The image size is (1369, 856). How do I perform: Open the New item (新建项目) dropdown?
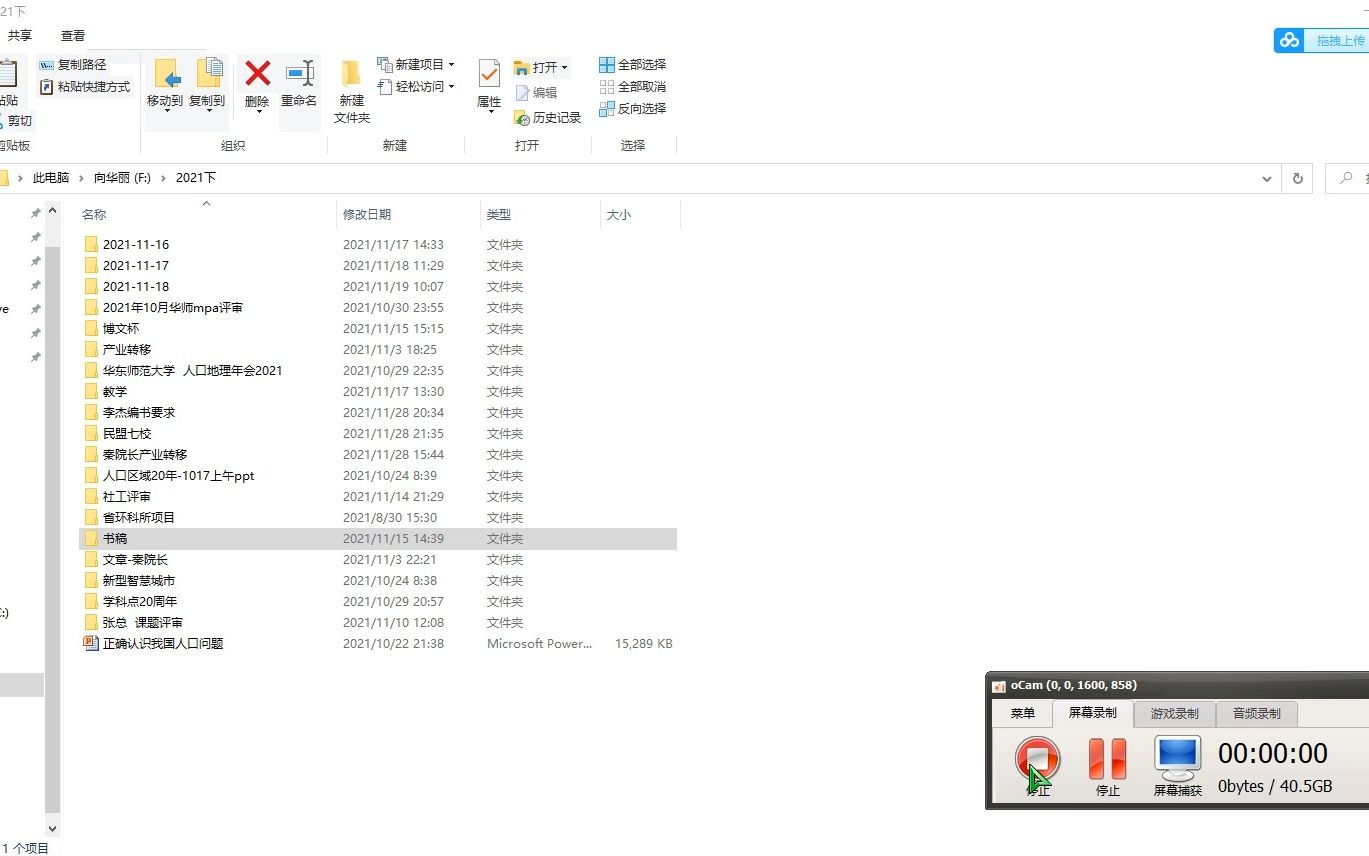pyautogui.click(x=416, y=65)
